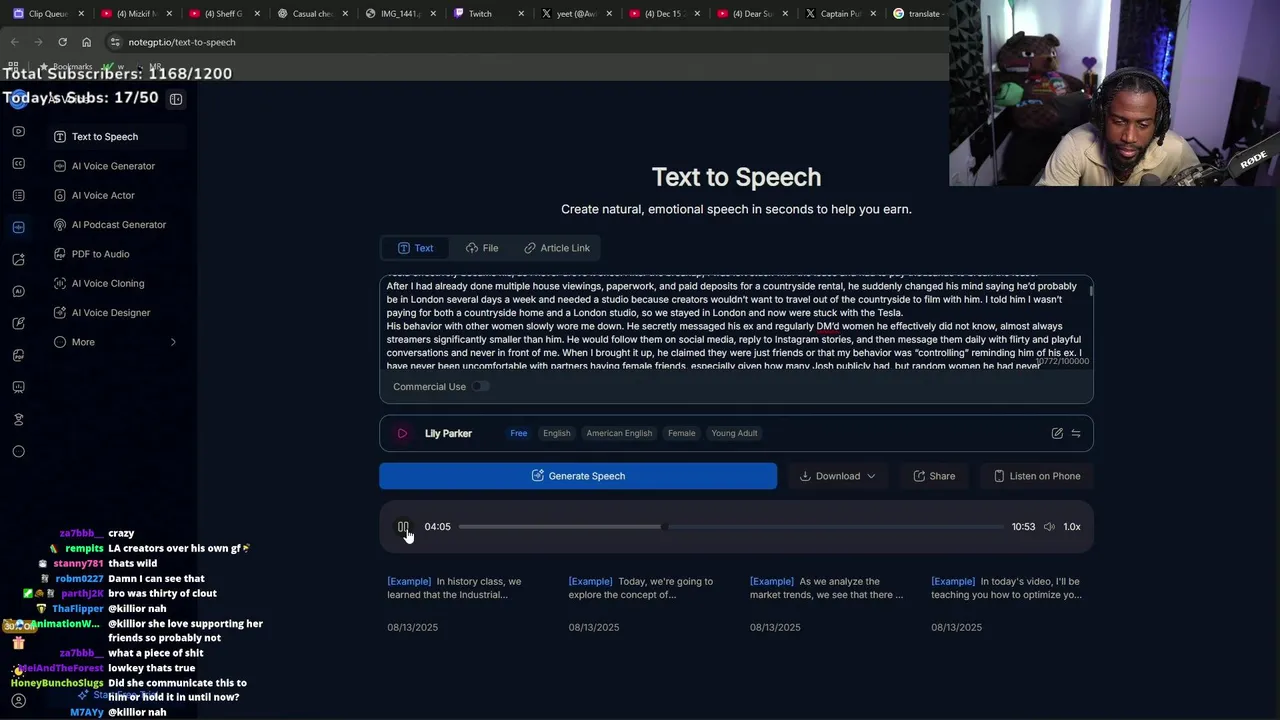Reload the browser page
Image resolution: width=1280 pixels, height=720 pixels.
(62, 42)
